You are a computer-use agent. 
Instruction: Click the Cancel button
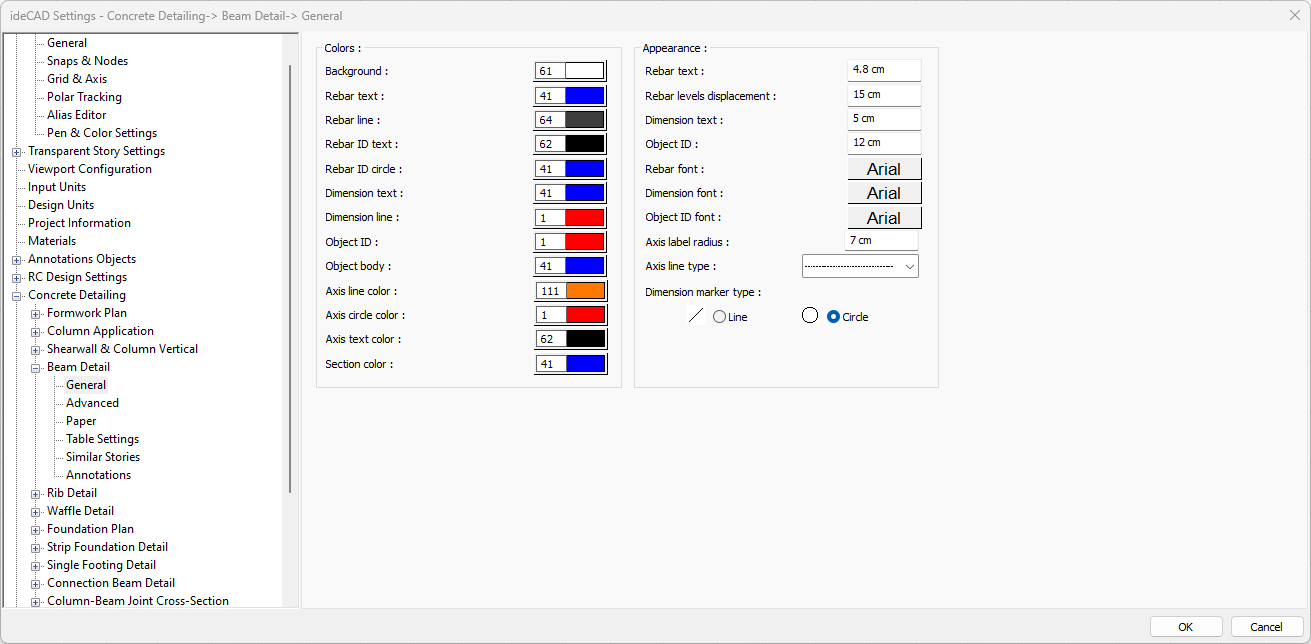point(1266,627)
